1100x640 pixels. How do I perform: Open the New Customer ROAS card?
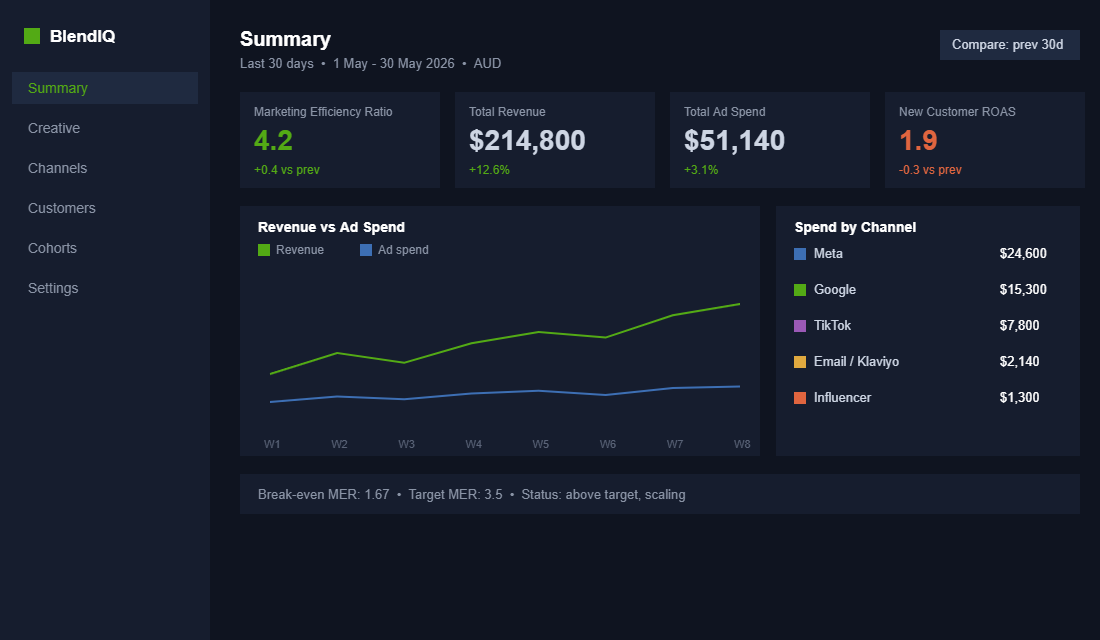985,140
